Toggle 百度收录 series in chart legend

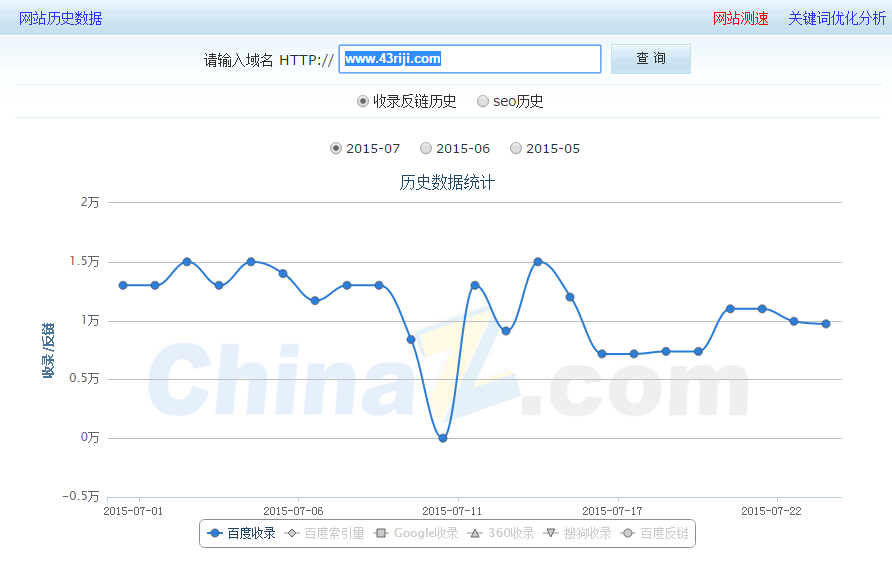241,533
